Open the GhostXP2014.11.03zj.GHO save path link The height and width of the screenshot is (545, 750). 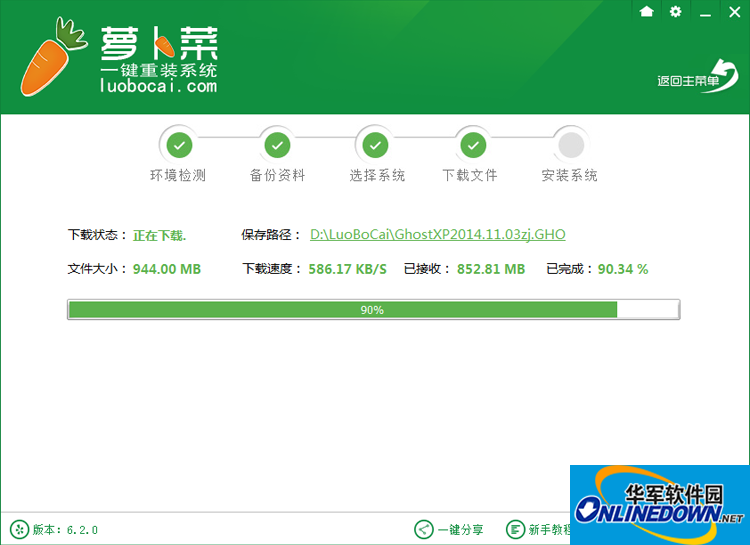pyautogui.click(x=438, y=234)
